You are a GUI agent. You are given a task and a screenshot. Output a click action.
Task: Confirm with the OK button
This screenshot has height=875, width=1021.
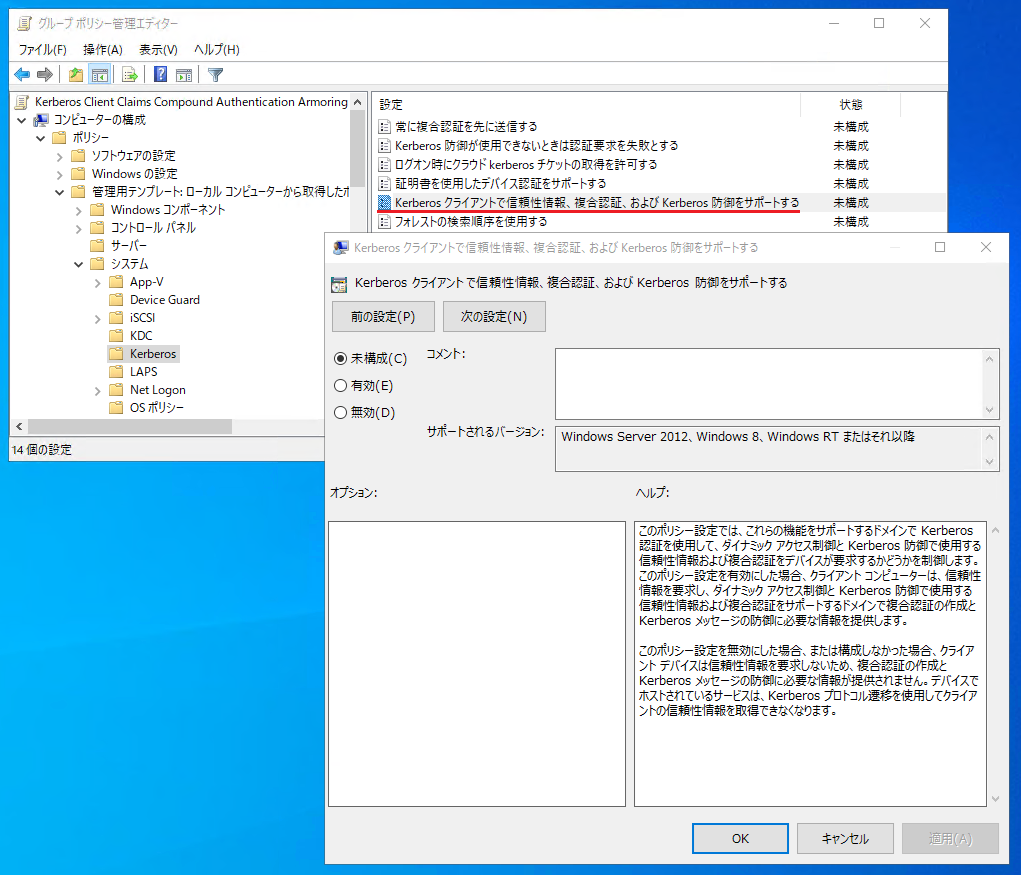740,839
